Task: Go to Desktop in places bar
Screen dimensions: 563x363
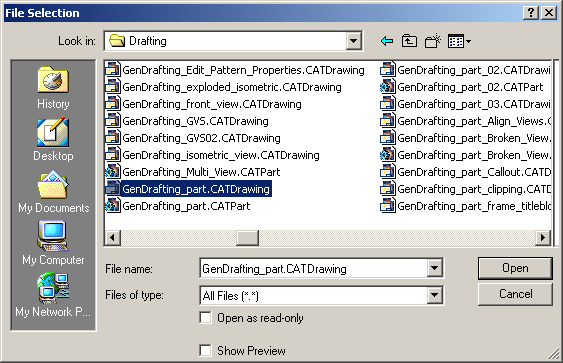Action: 53,140
